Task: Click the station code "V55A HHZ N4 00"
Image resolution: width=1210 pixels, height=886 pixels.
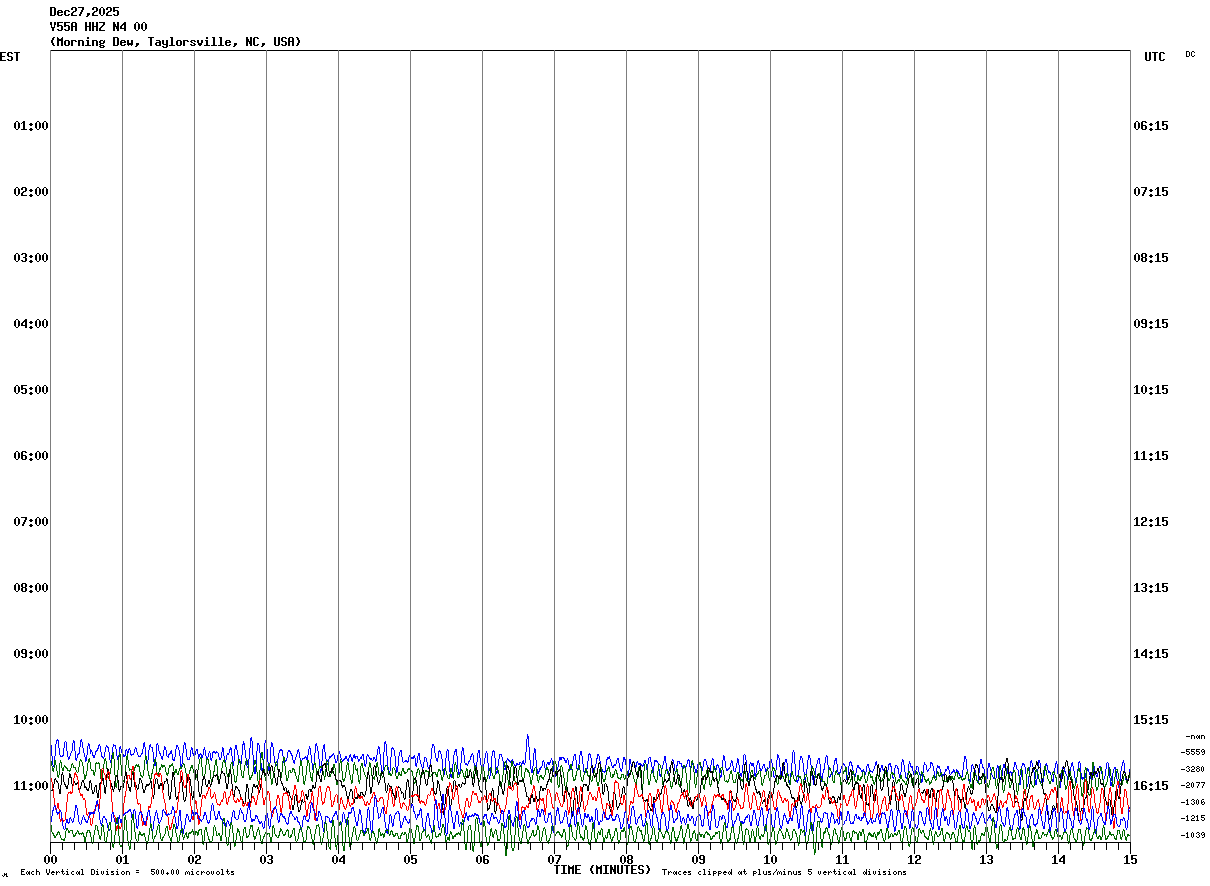Action: tap(98, 27)
